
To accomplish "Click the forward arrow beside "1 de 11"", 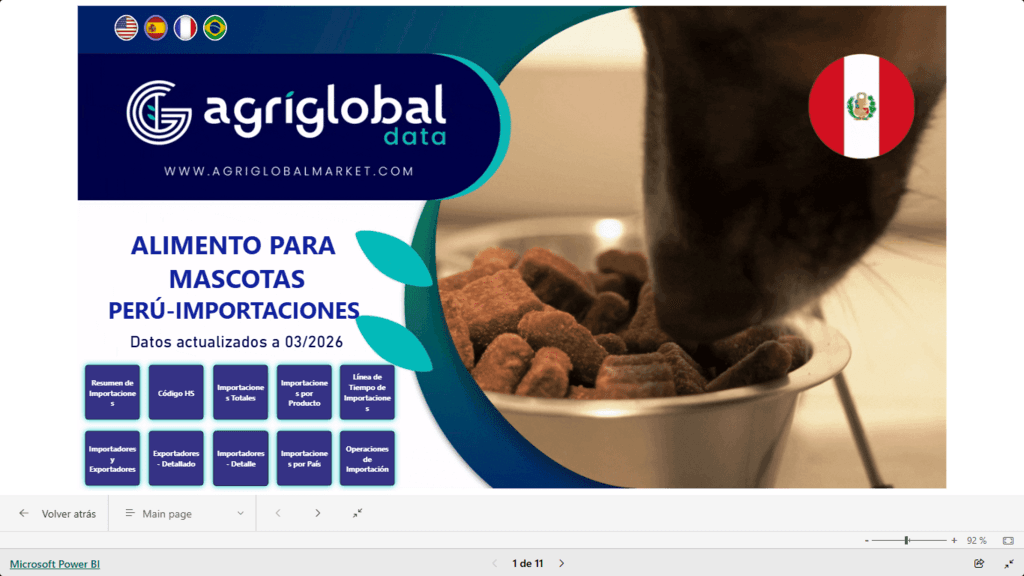I will 561,563.
